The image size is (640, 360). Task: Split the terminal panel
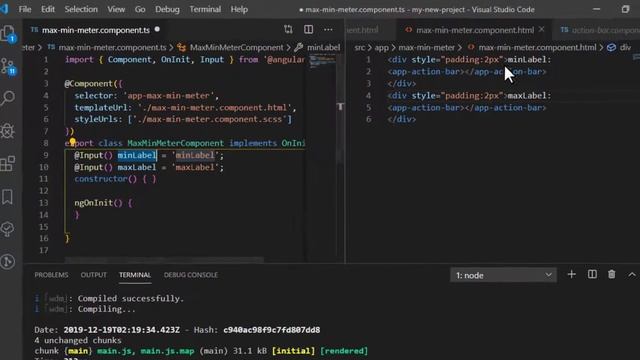pos(592,274)
